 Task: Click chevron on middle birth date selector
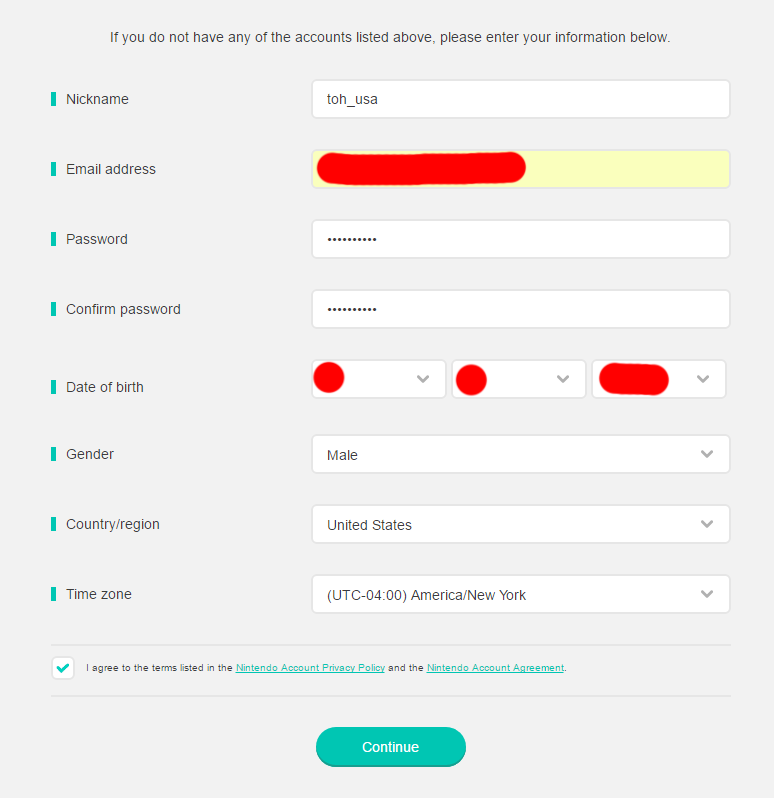pos(563,379)
